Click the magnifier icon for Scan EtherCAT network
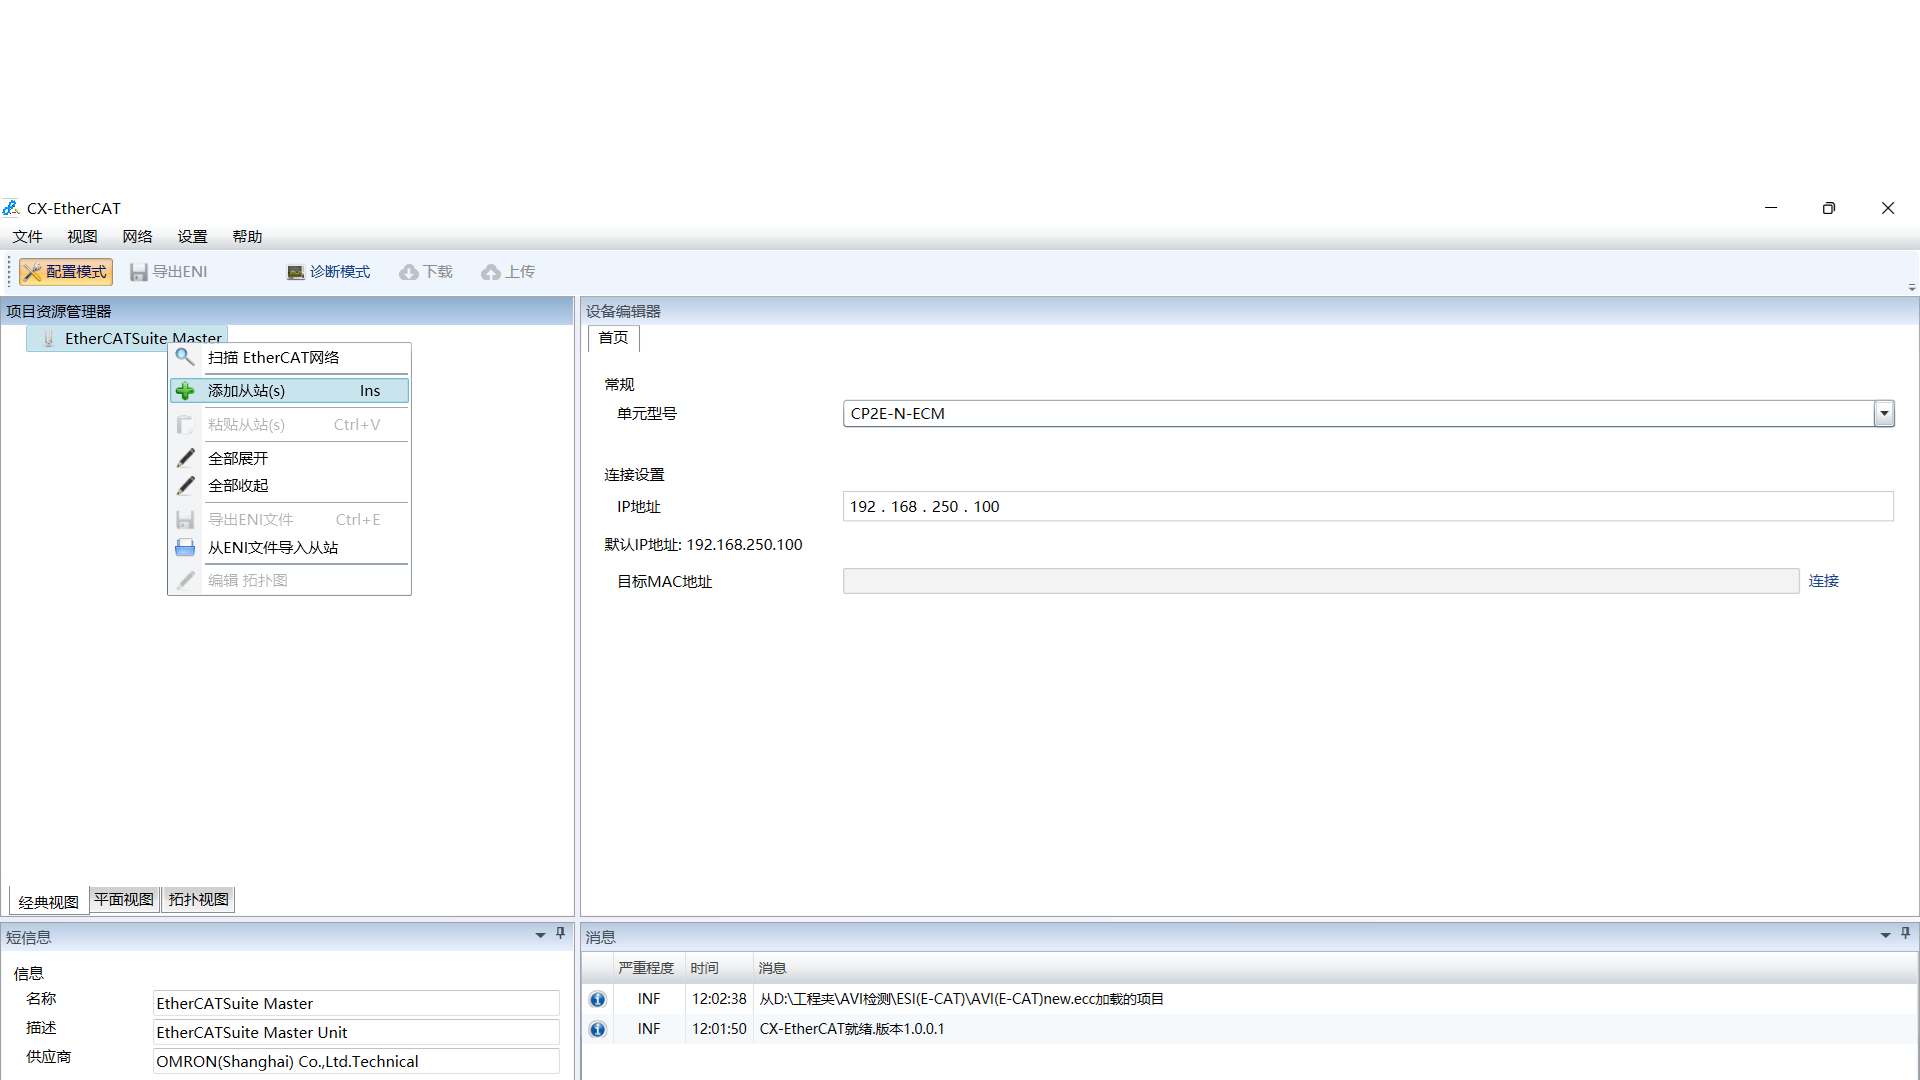The height and width of the screenshot is (1080, 1920). pos(185,357)
